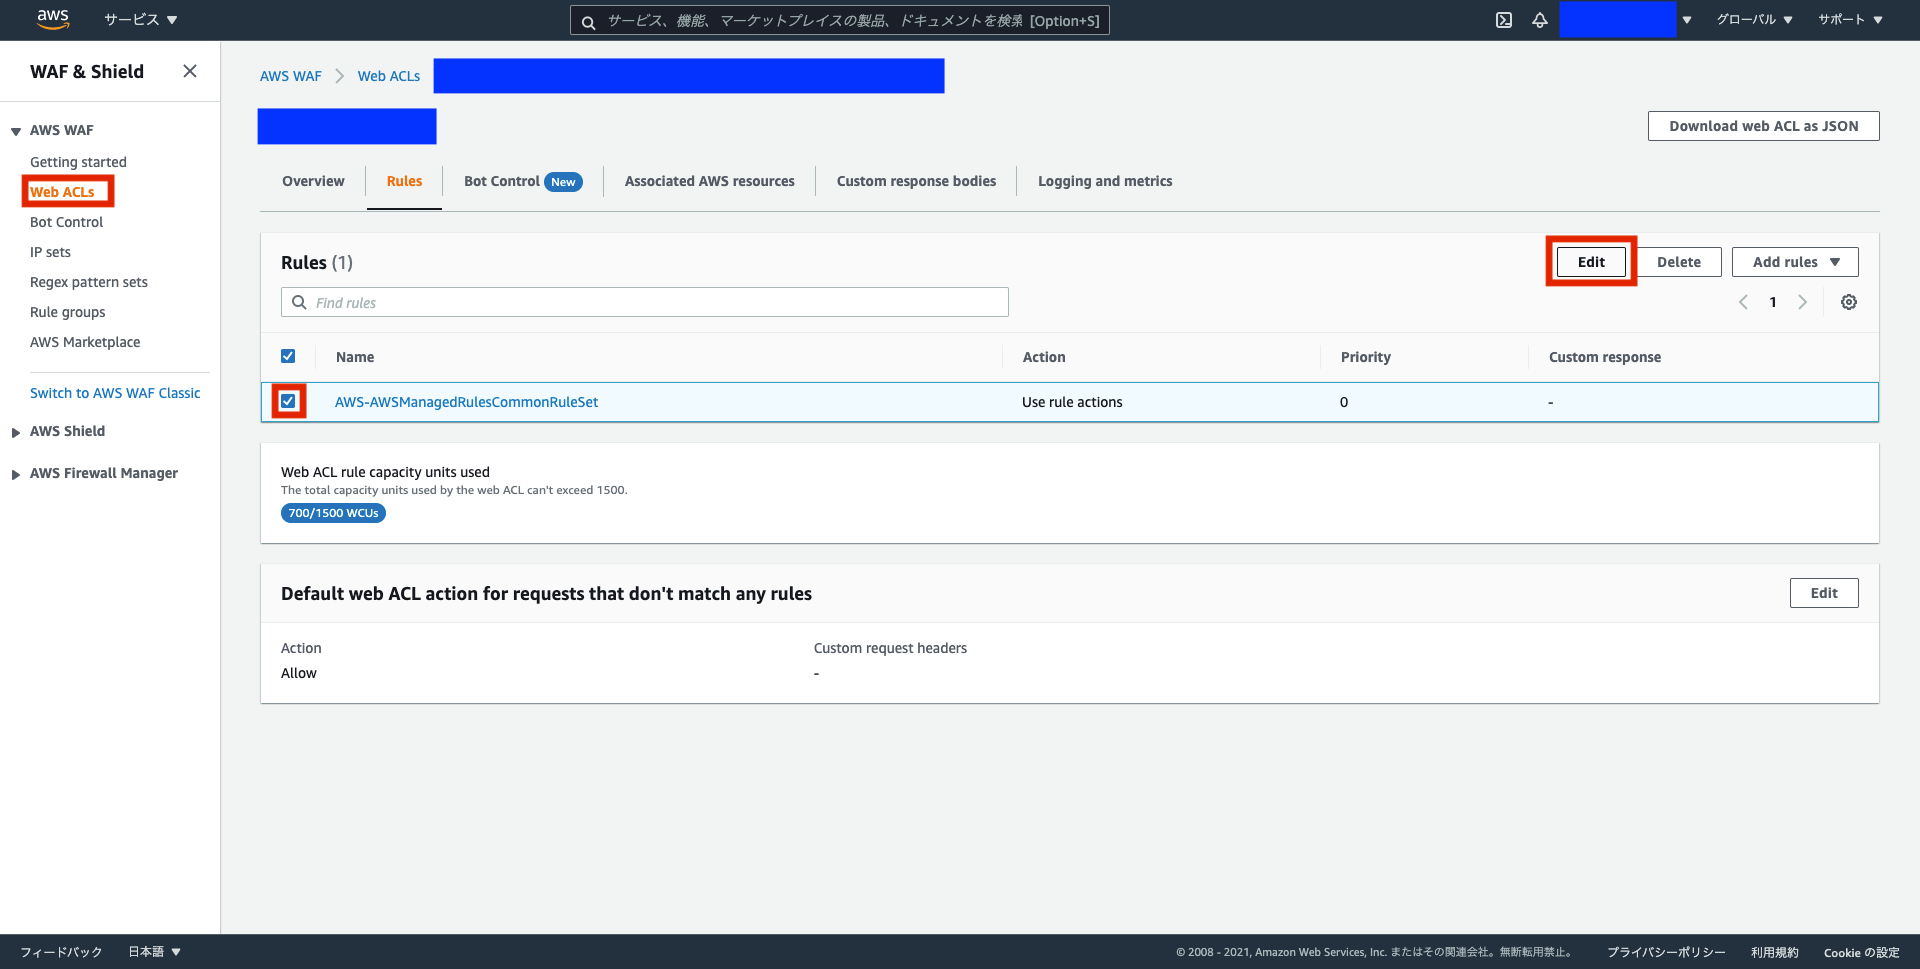Click Edit in the Rules panel
This screenshot has height=969, width=1920.
click(x=1591, y=262)
